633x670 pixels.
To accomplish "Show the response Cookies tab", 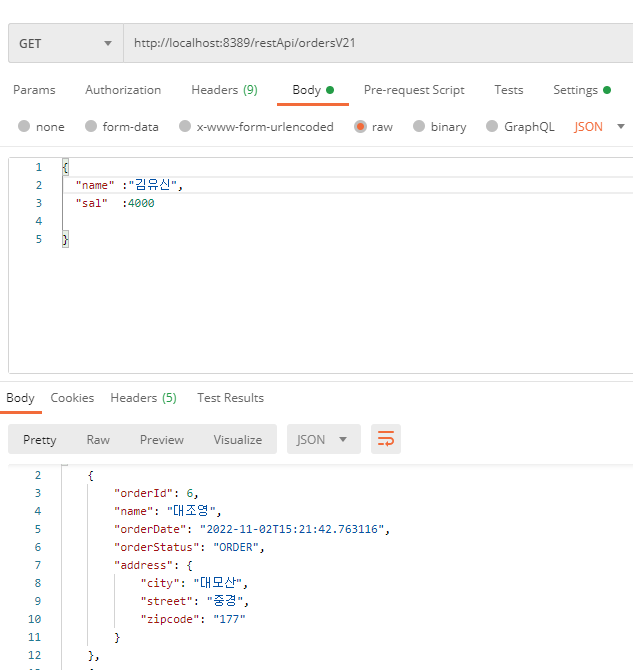I will (72, 398).
